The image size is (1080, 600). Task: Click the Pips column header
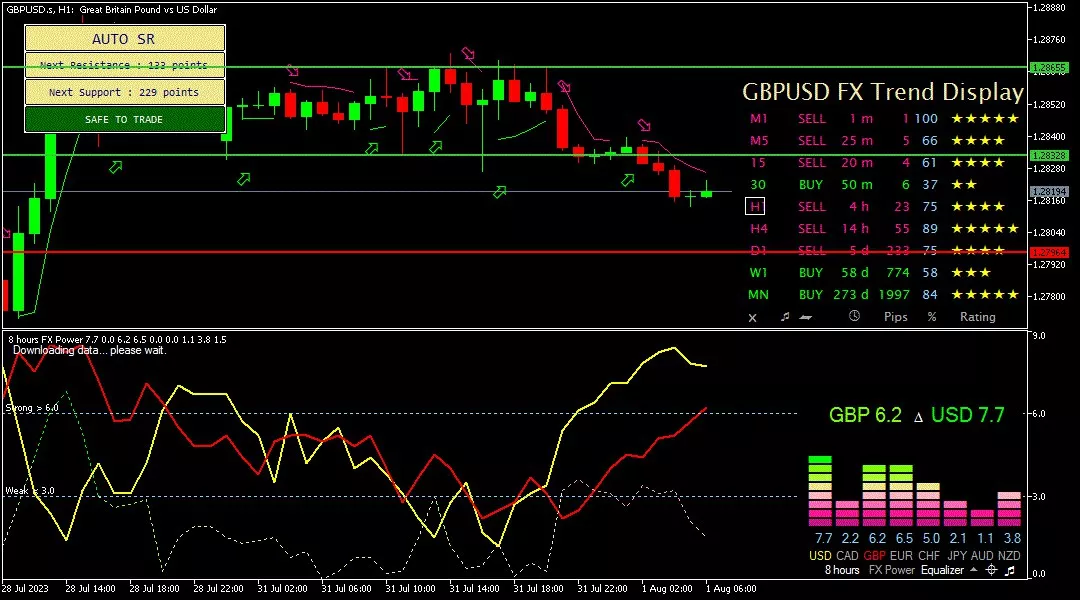(x=895, y=317)
